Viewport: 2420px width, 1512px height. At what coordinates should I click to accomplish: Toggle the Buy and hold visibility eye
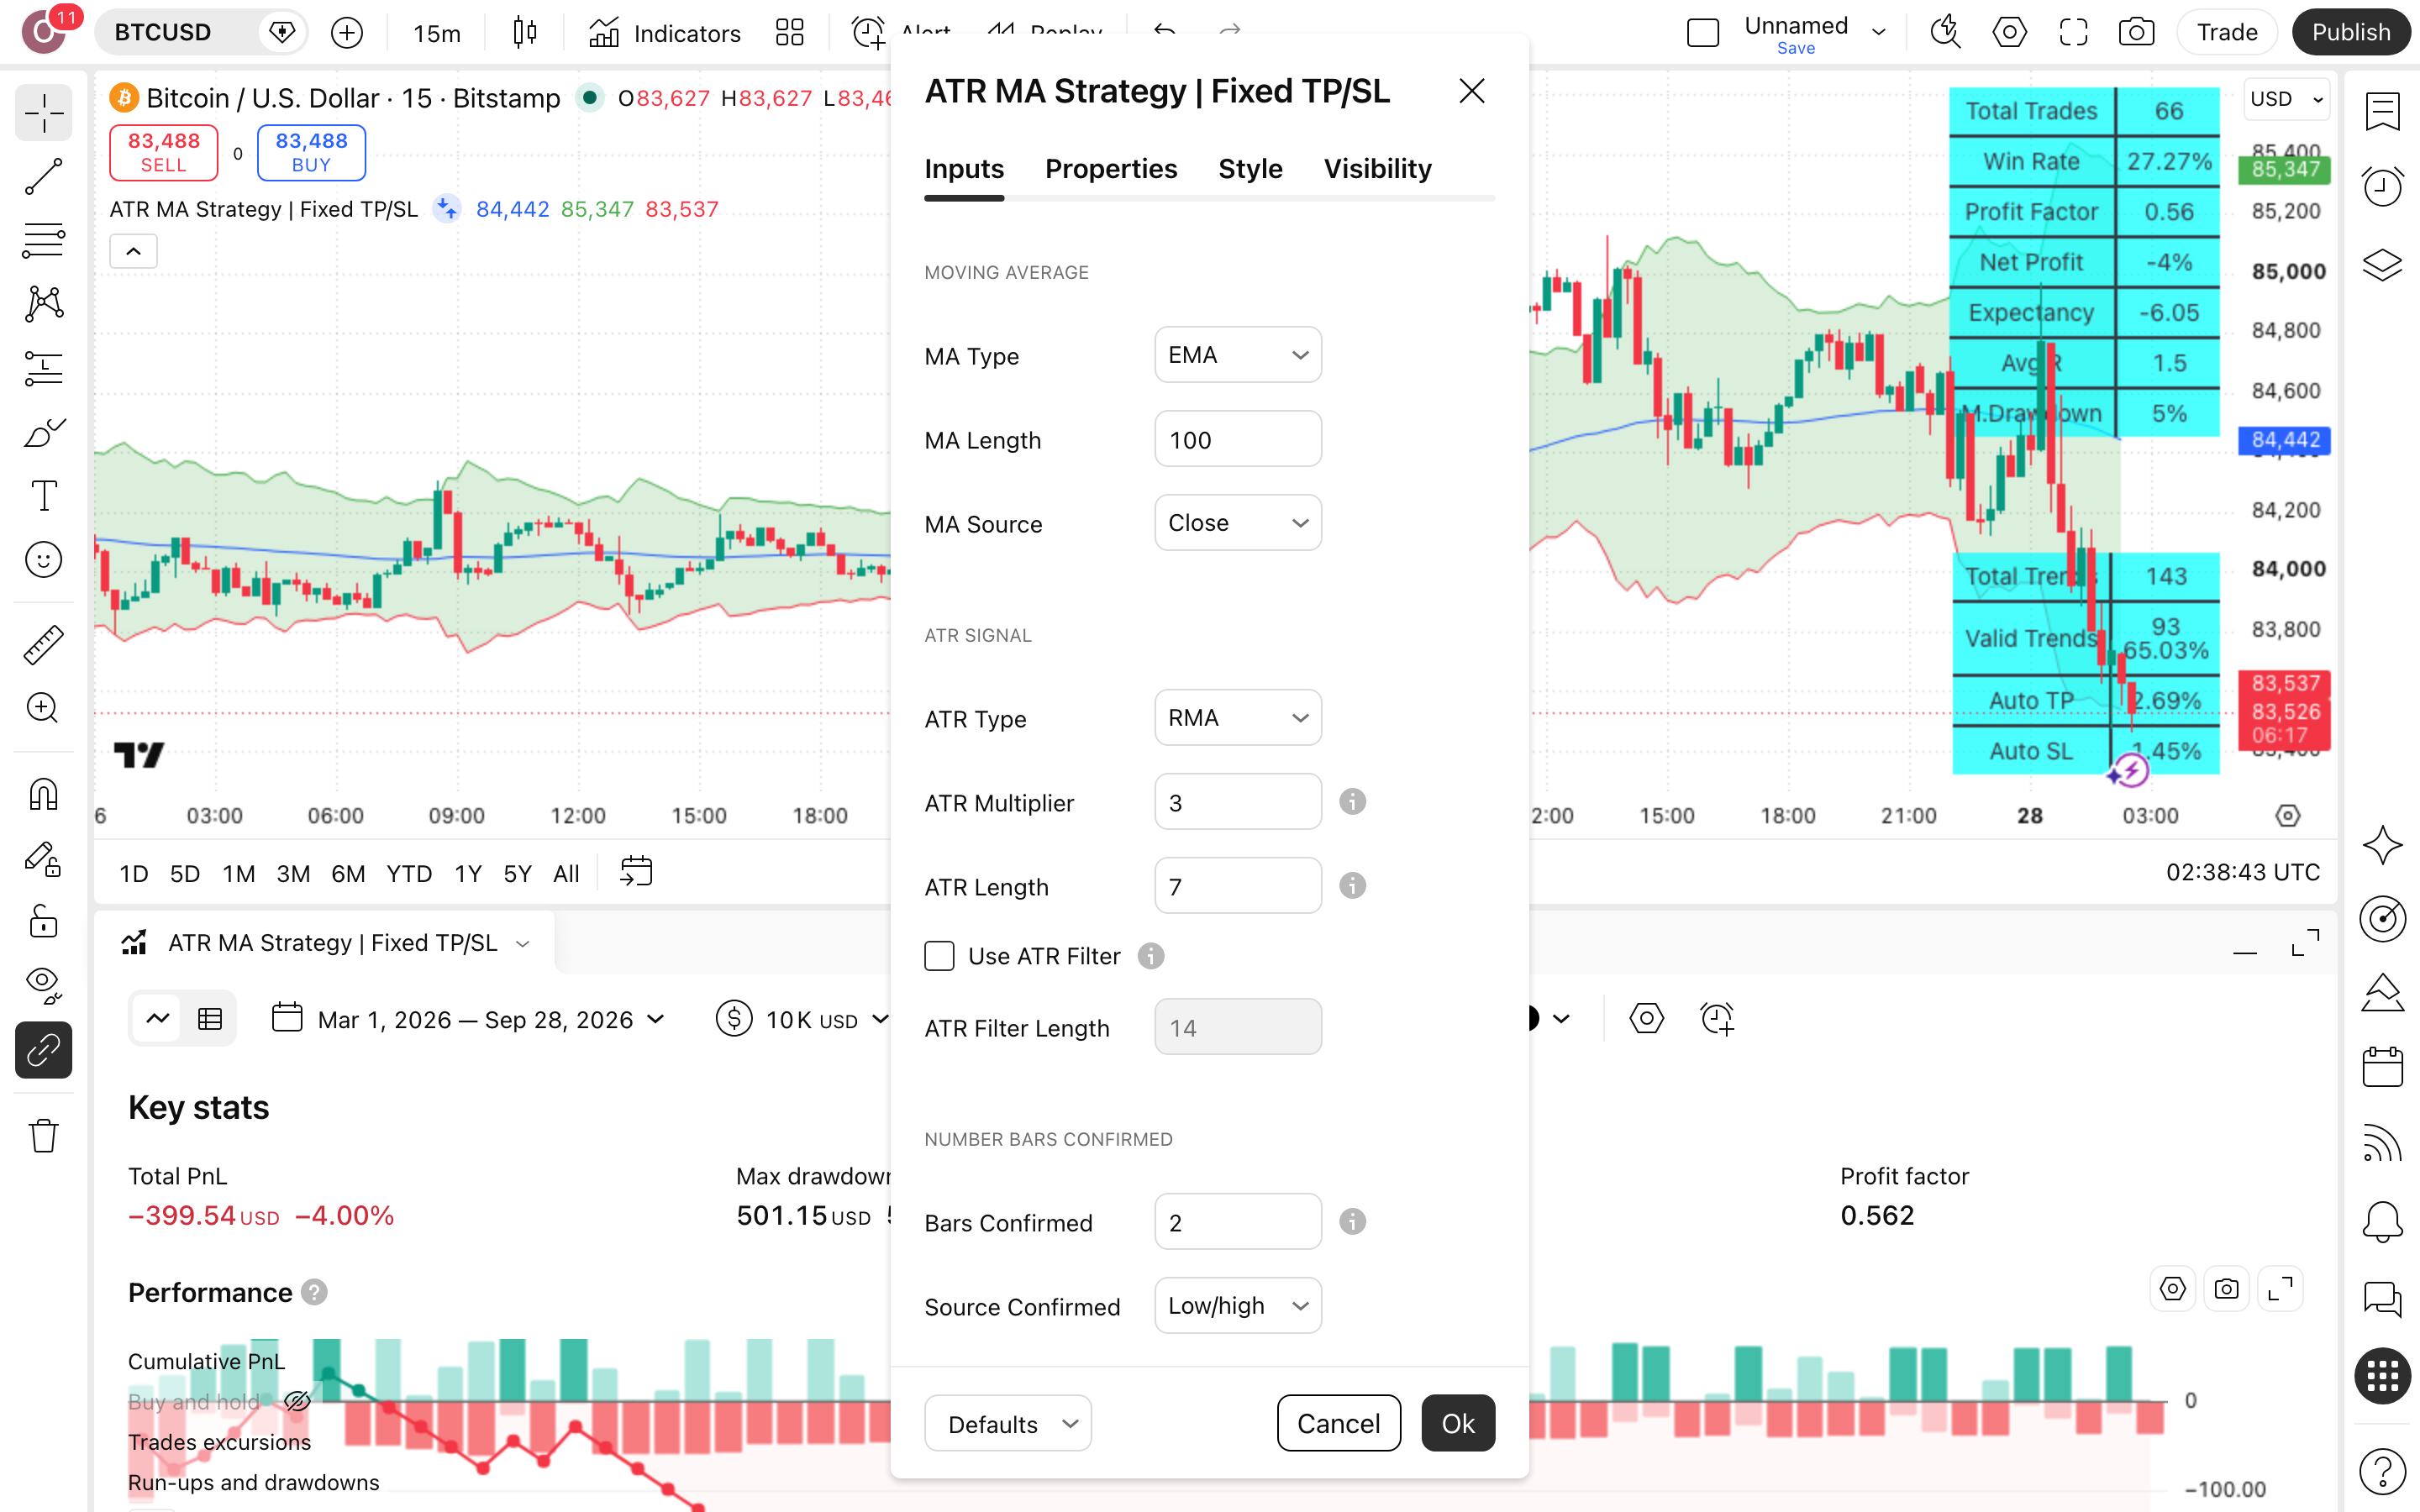point(297,1401)
